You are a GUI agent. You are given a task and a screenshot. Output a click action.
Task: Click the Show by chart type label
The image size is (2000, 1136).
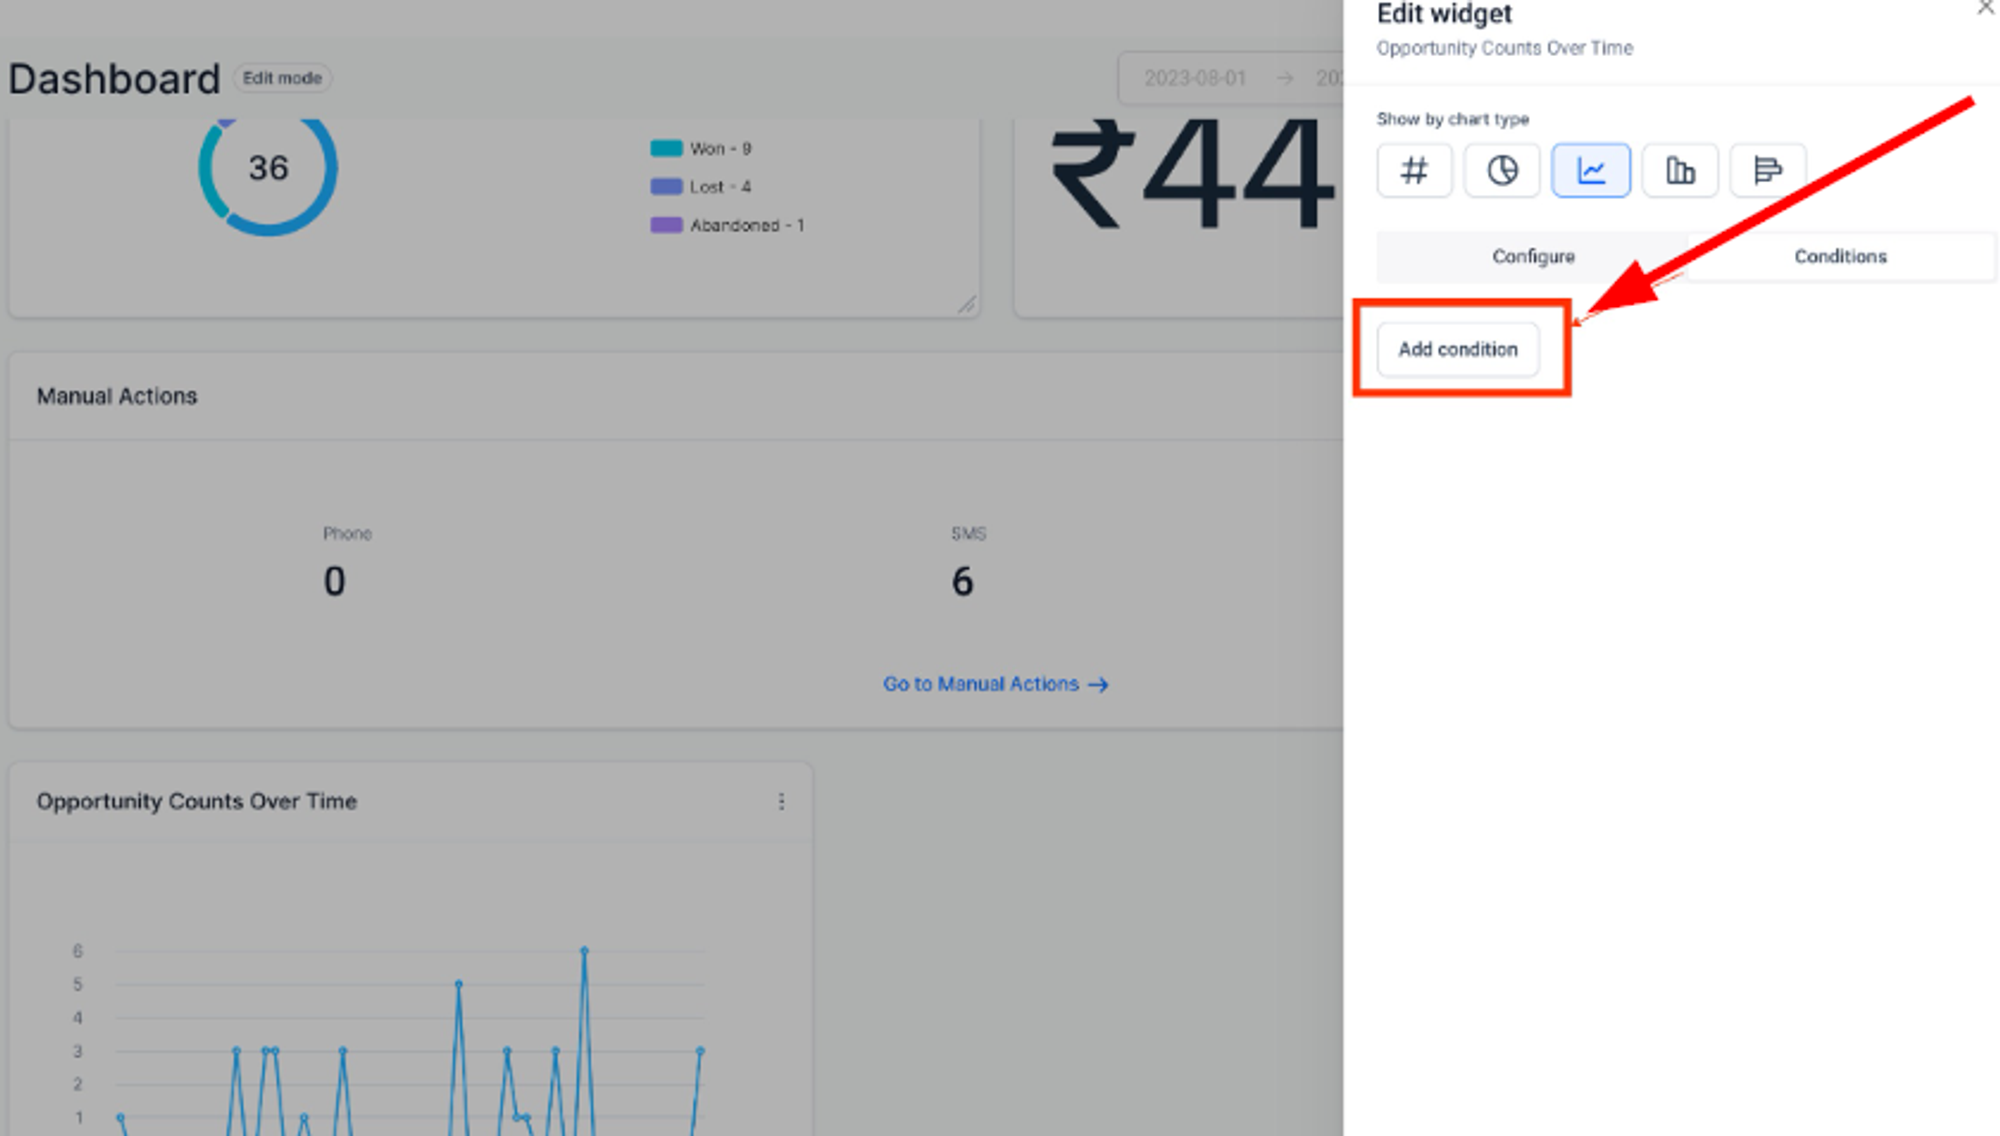[1453, 119]
